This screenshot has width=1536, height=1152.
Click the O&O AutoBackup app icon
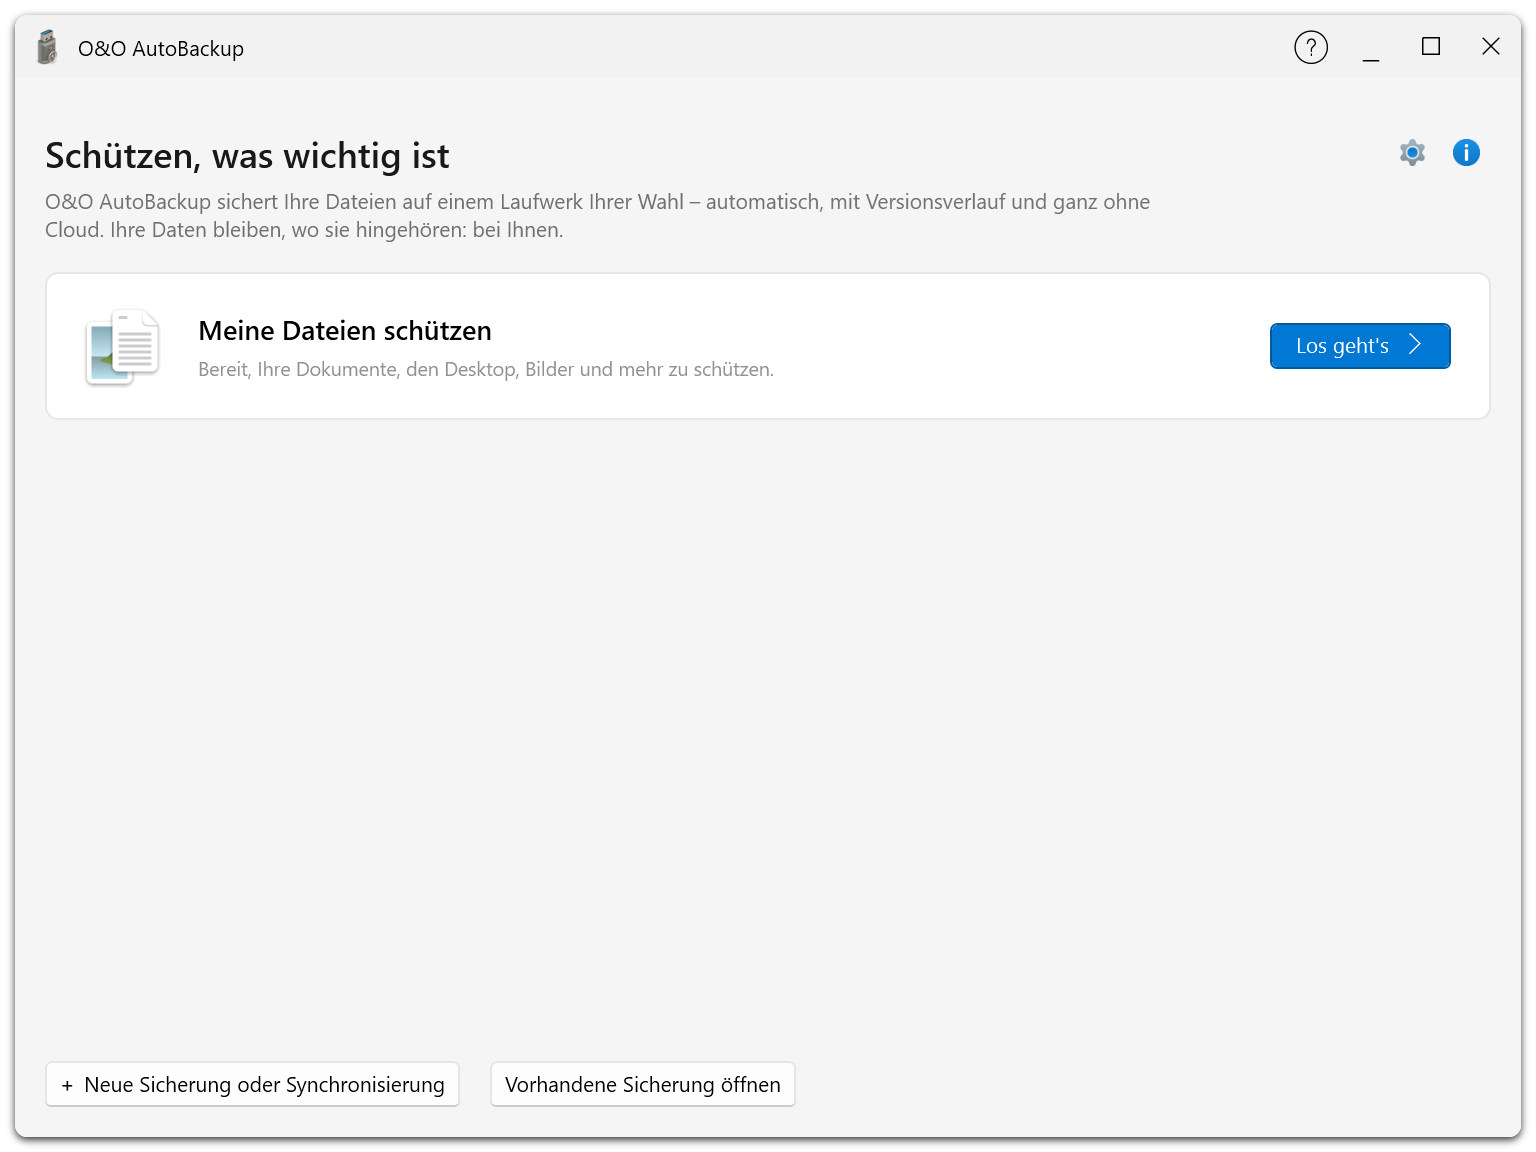[47, 47]
